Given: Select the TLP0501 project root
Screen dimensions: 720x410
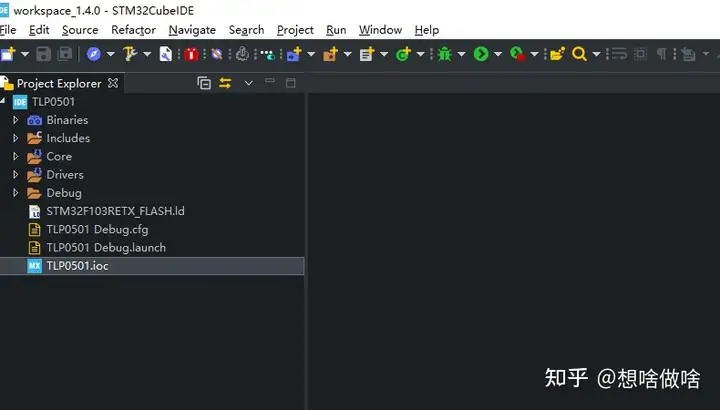Looking at the screenshot, I should pos(53,102).
